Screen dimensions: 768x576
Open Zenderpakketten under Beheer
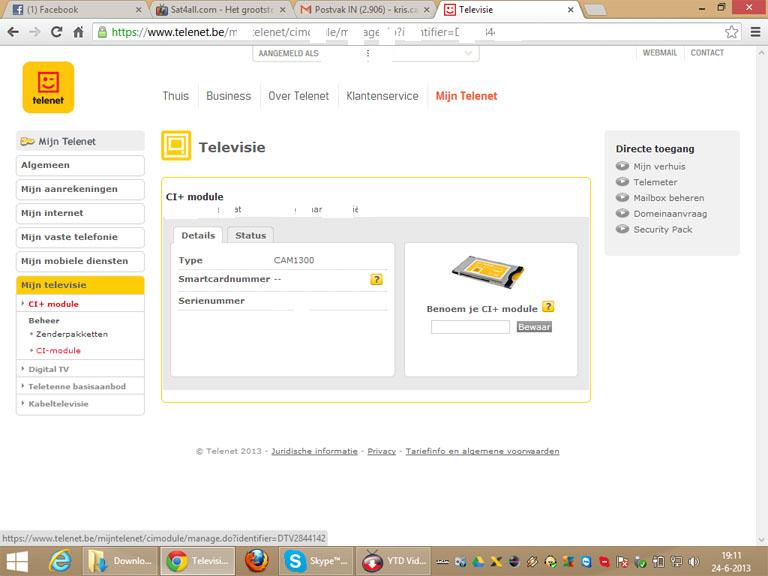[x=72, y=334]
